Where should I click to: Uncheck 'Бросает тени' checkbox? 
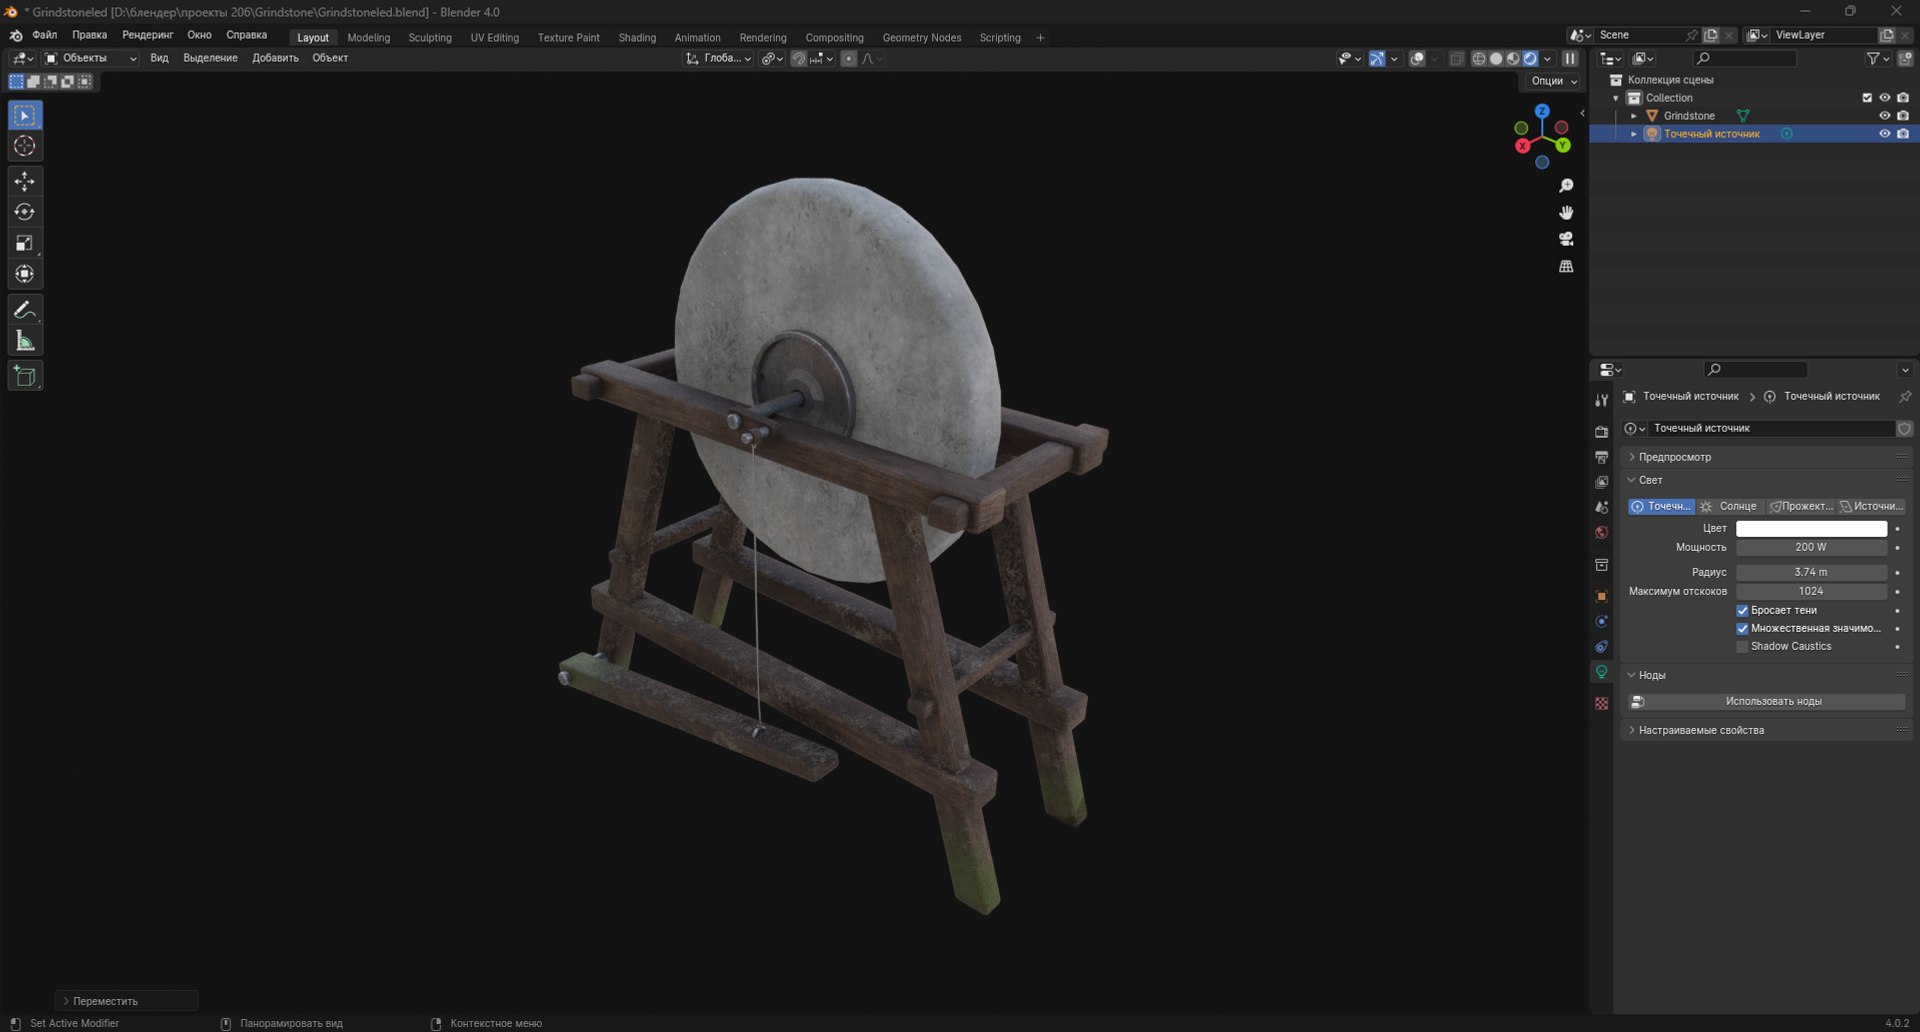click(1742, 610)
